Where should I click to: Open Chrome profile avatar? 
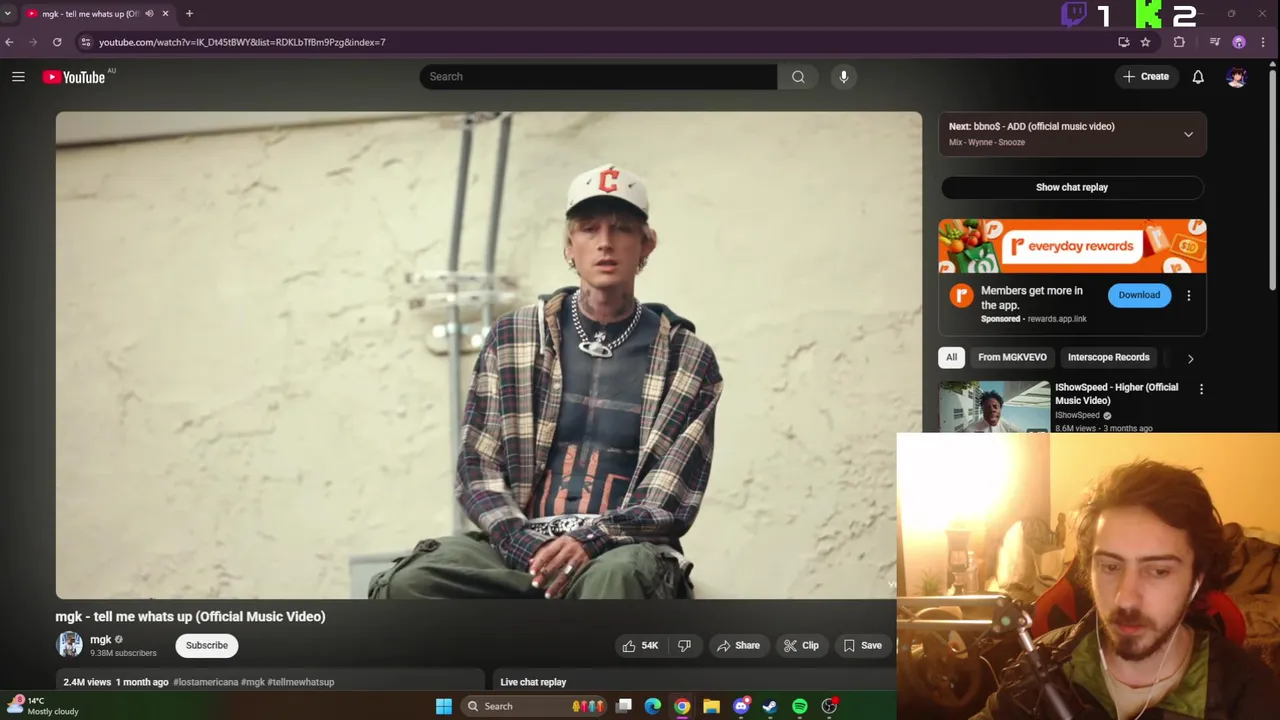pos(1239,42)
